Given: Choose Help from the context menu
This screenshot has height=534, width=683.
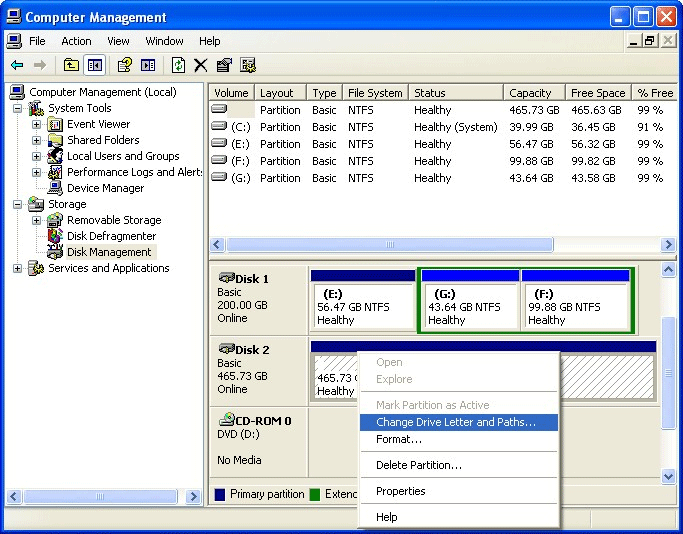Looking at the screenshot, I should (459, 517).
